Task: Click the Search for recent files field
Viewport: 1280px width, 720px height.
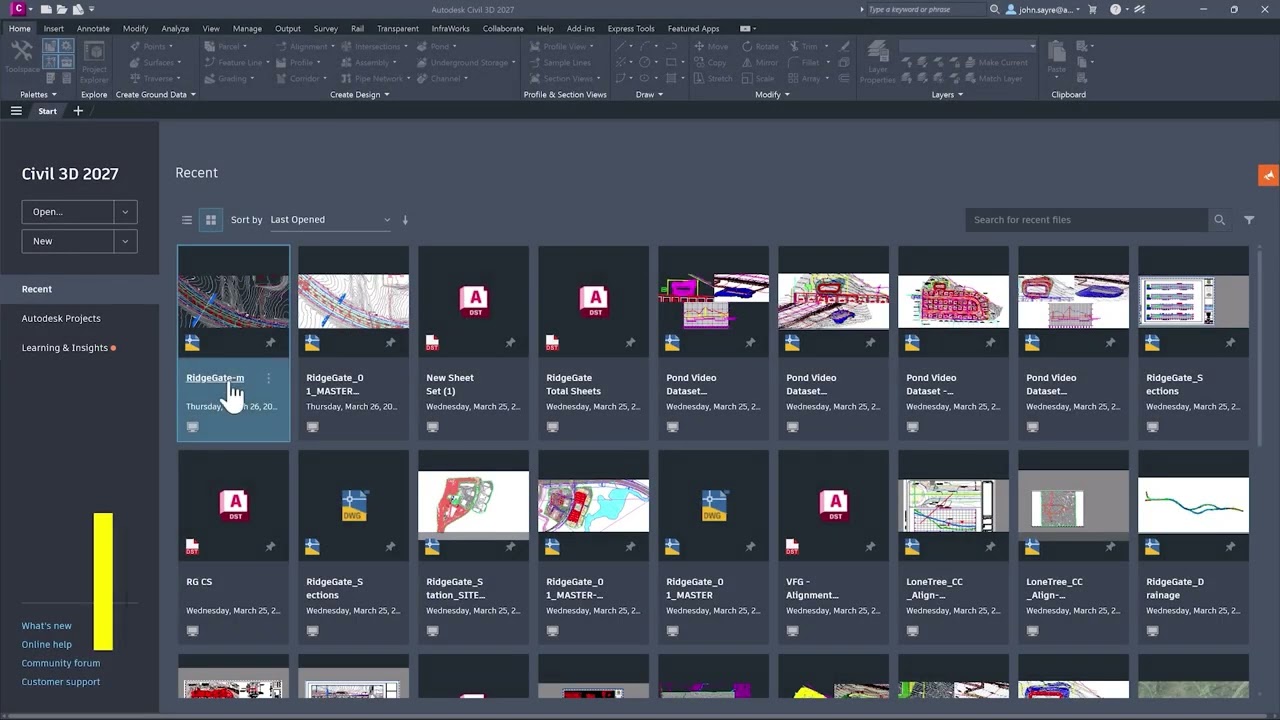Action: 1086,220
